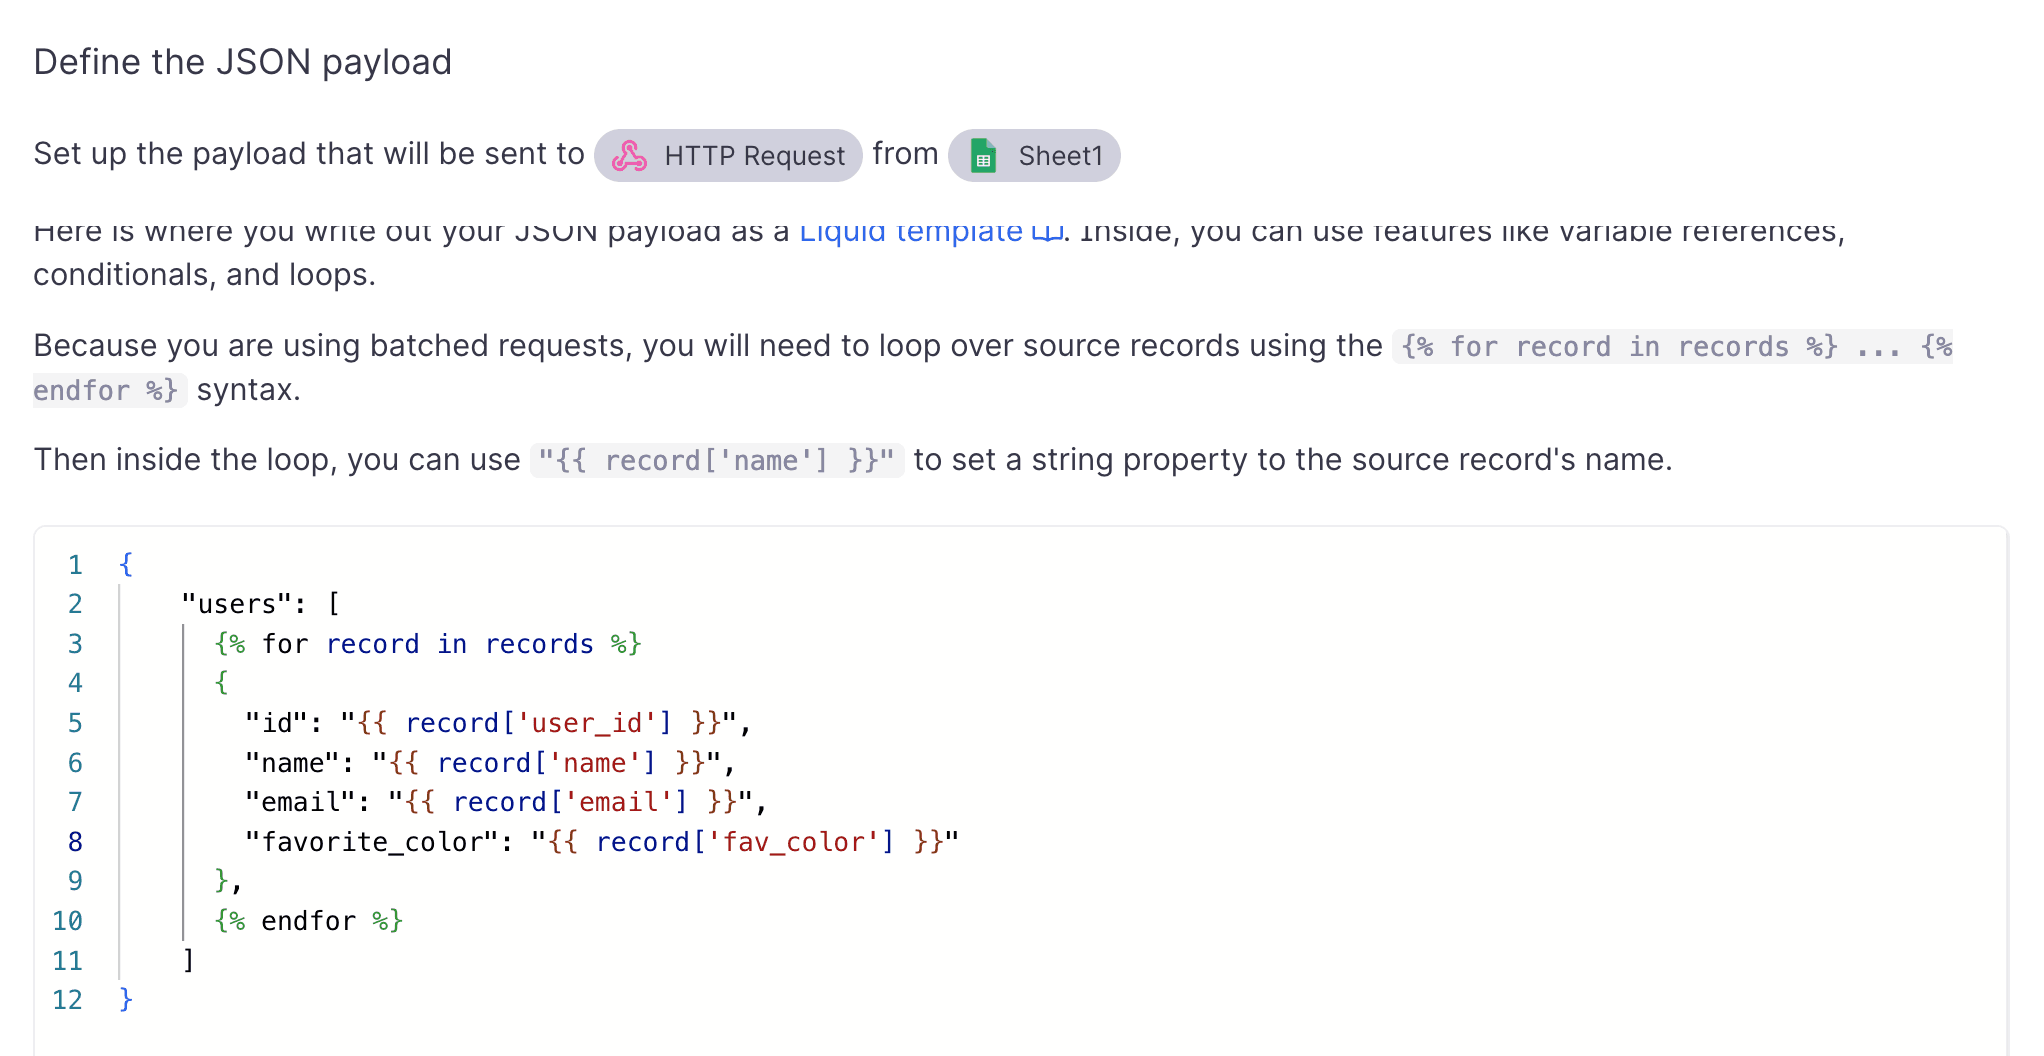Click the green Google Sheets icon beside Sheet1
The height and width of the screenshot is (1056, 2044).
point(984,155)
